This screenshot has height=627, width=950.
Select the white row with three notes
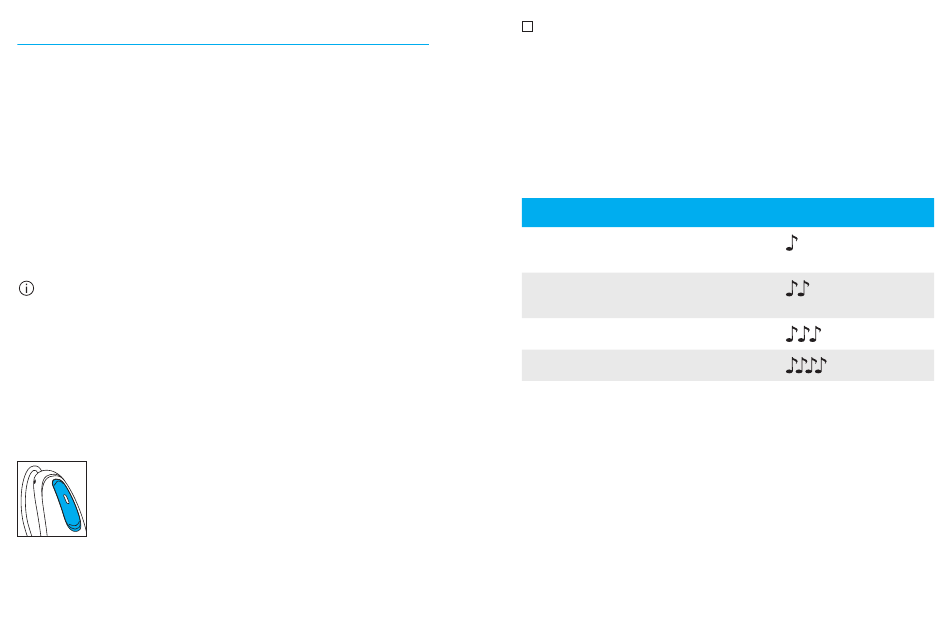(728, 334)
